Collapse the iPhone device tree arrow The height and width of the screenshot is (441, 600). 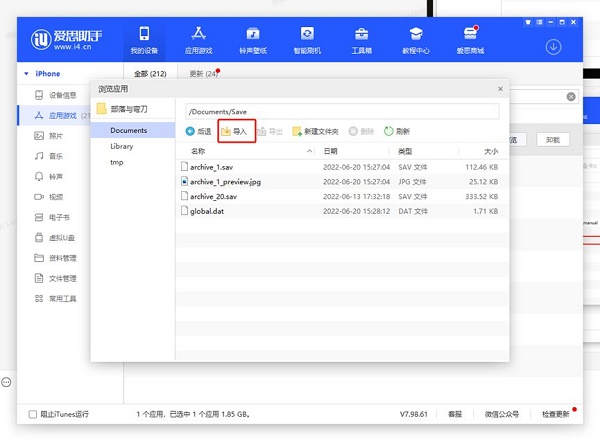[x=26, y=74]
